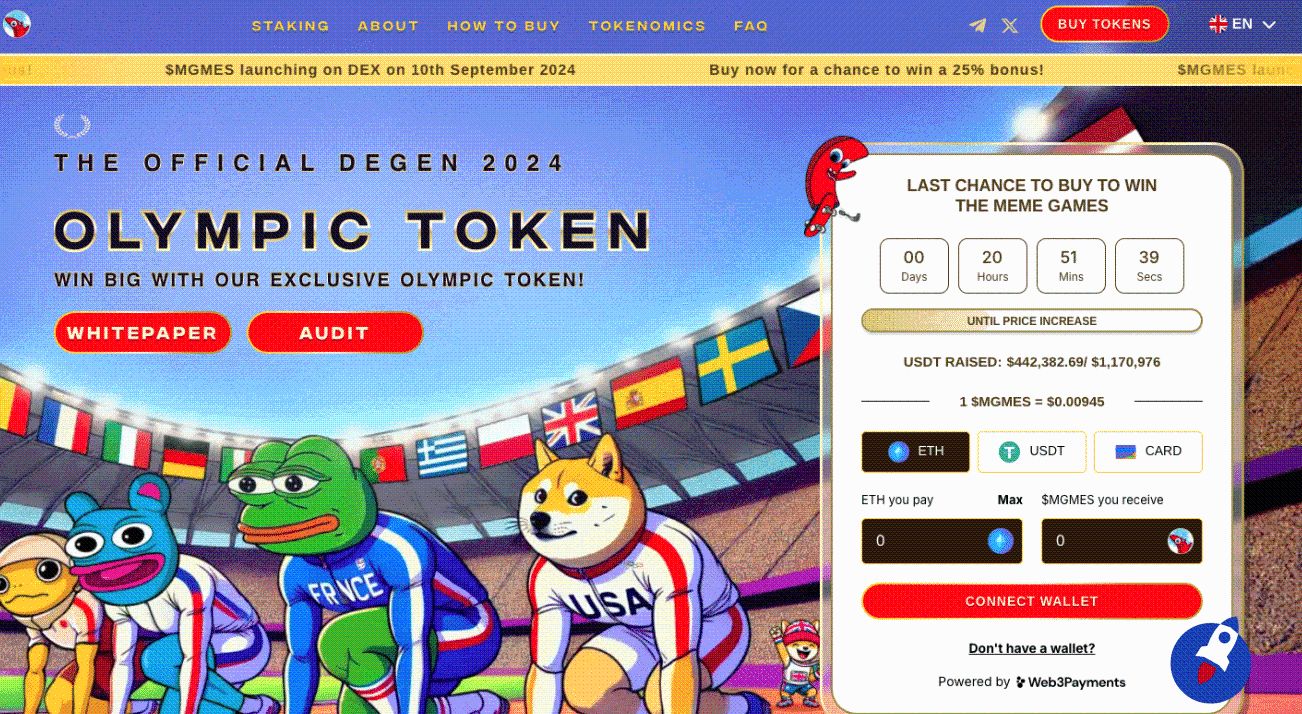Click the MGMES token icon in receive field

(x=1180, y=541)
